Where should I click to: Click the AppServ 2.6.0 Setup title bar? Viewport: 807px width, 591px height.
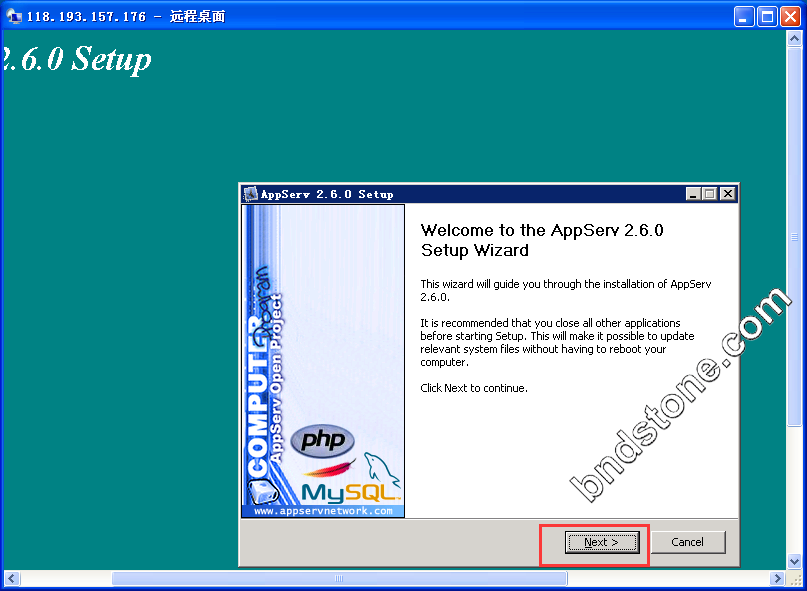[x=470, y=194]
